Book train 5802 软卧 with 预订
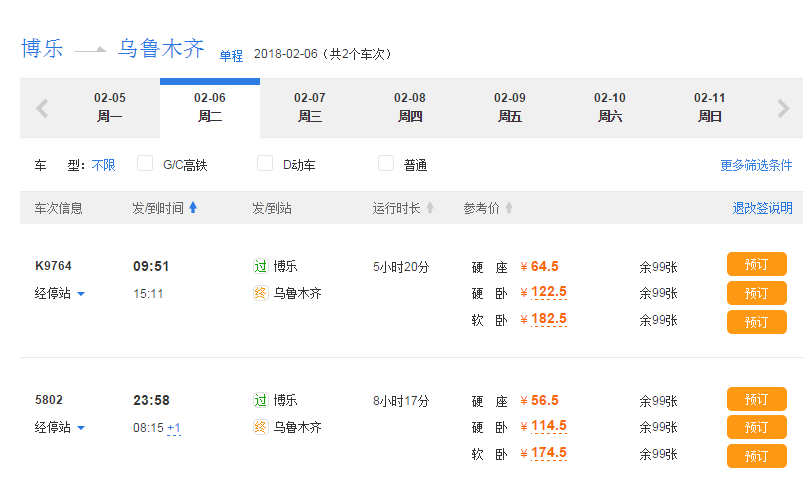Screen dimensions: 810x488 756,456
